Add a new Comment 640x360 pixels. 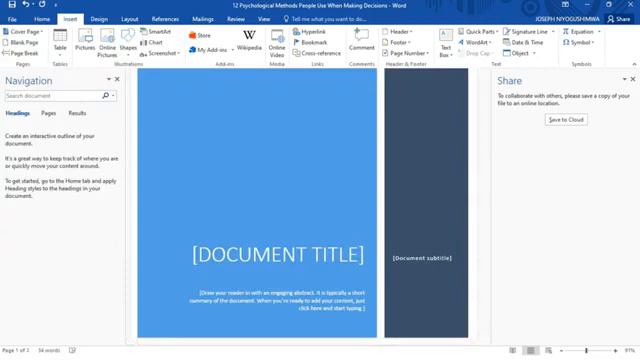coord(362,40)
